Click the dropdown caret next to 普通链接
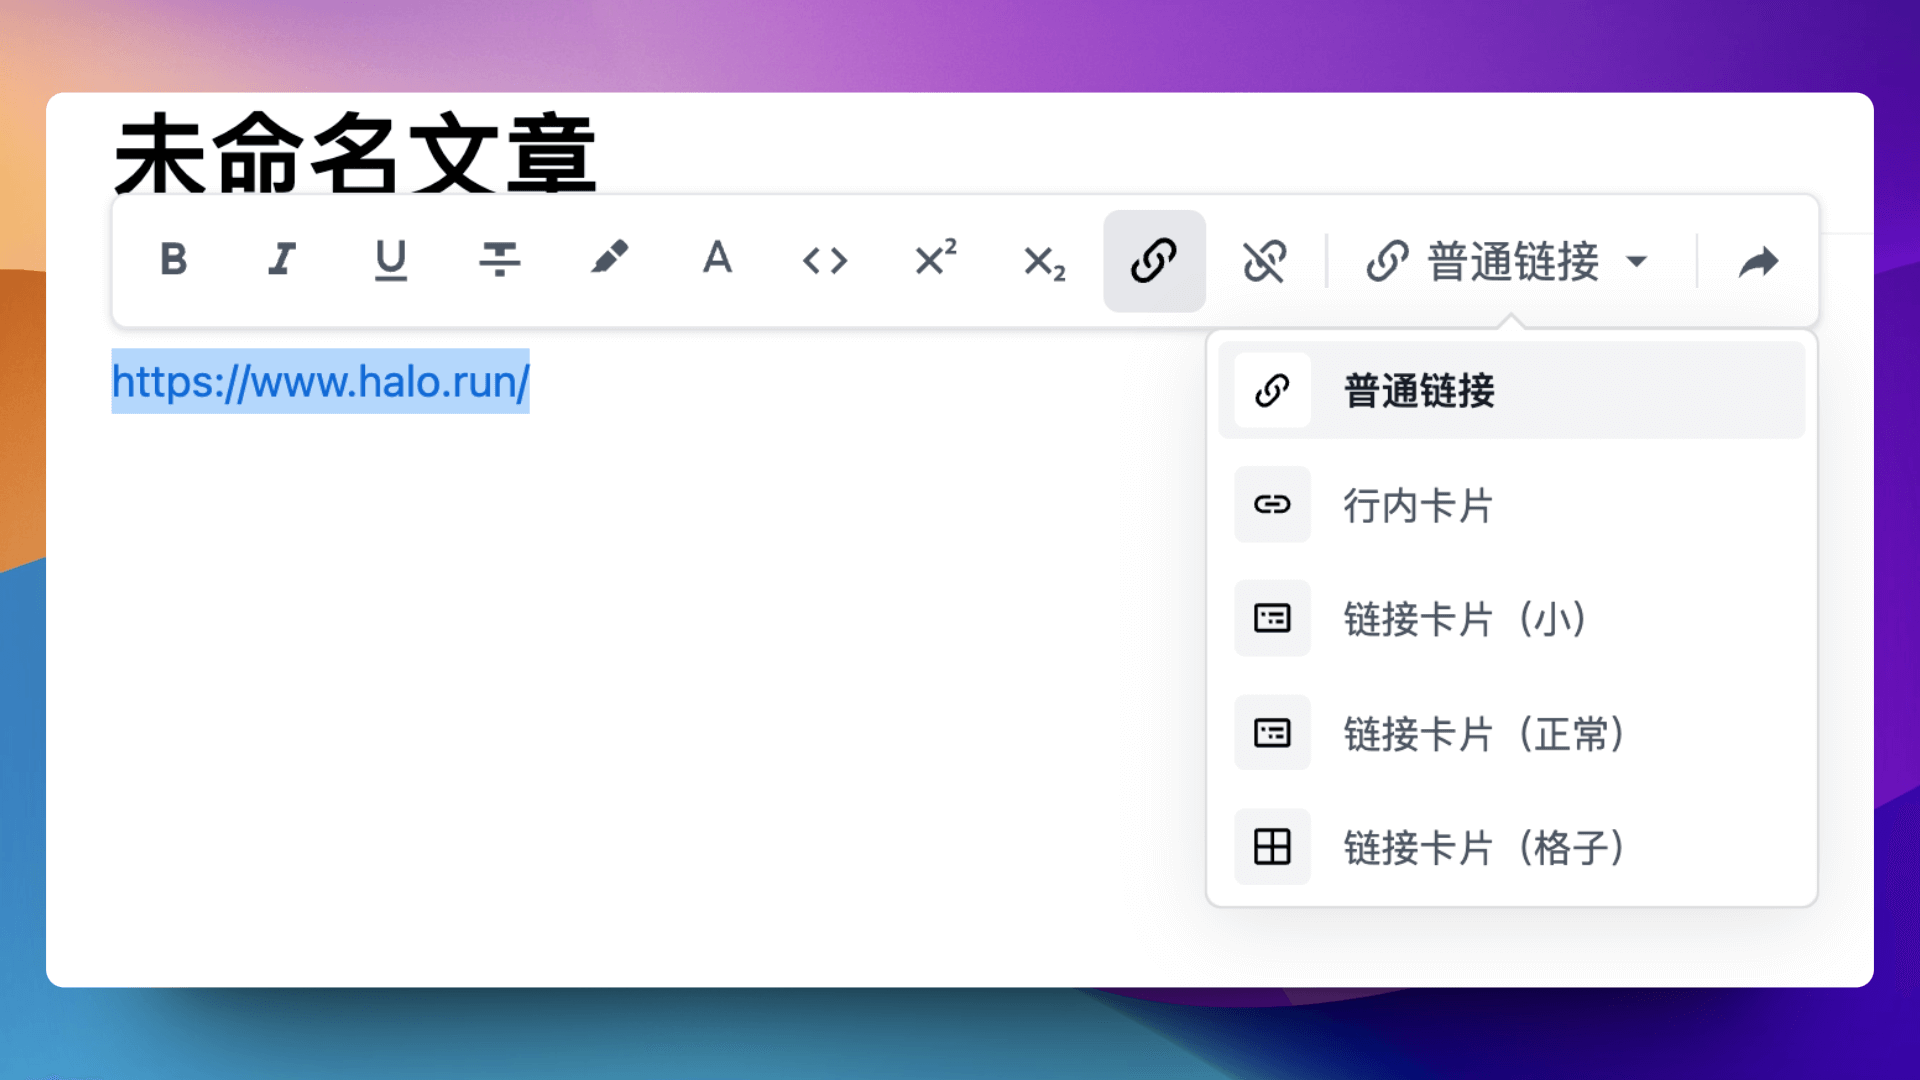This screenshot has width=1920, height=1080. click(x=1637, y=262)
